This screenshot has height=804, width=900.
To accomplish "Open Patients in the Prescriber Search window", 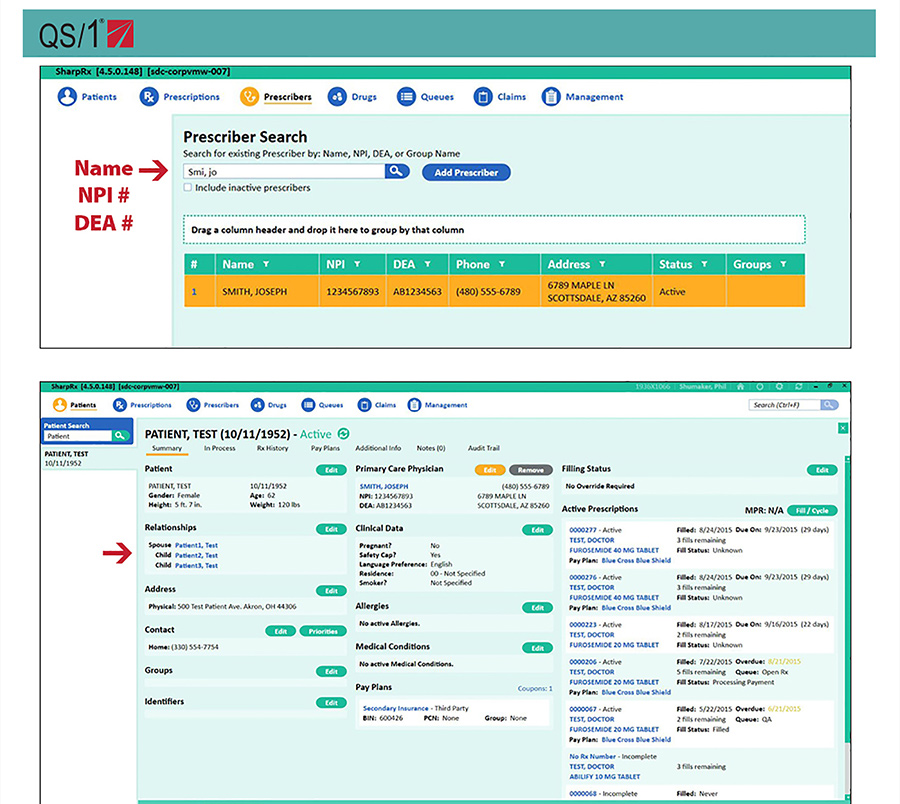I will 87,97.
